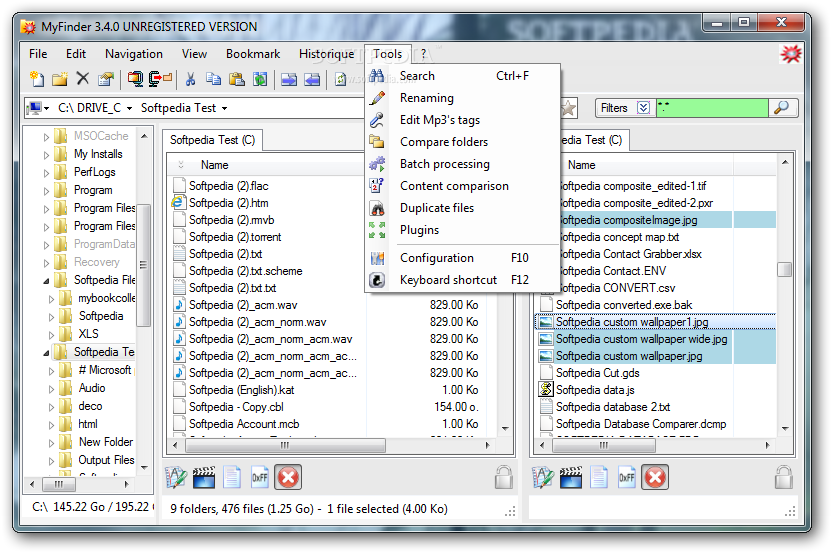Click the Cut scissors icon
The image size is (832, 553).
coord(190,79)
